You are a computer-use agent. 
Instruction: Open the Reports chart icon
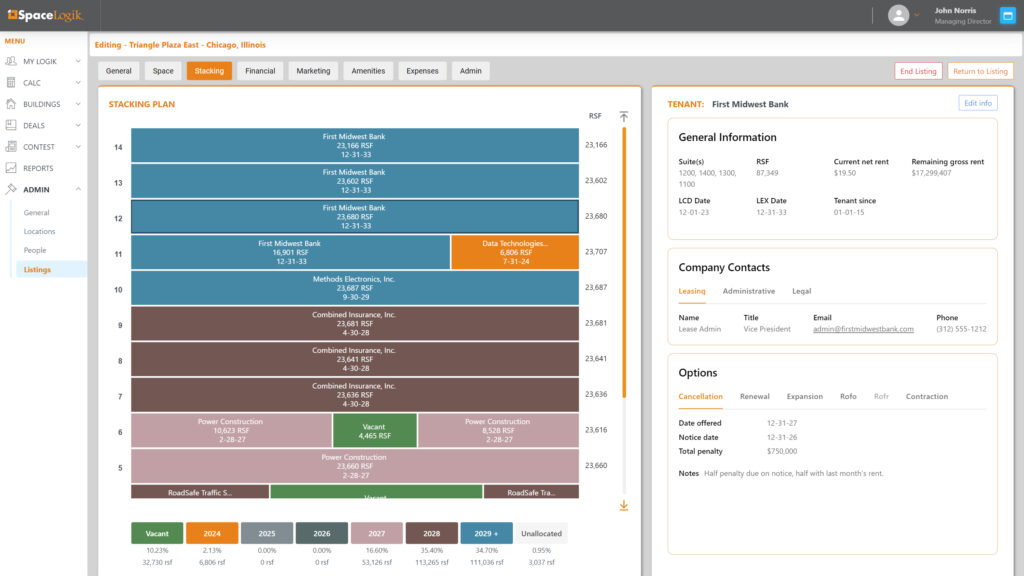(11, 168)
